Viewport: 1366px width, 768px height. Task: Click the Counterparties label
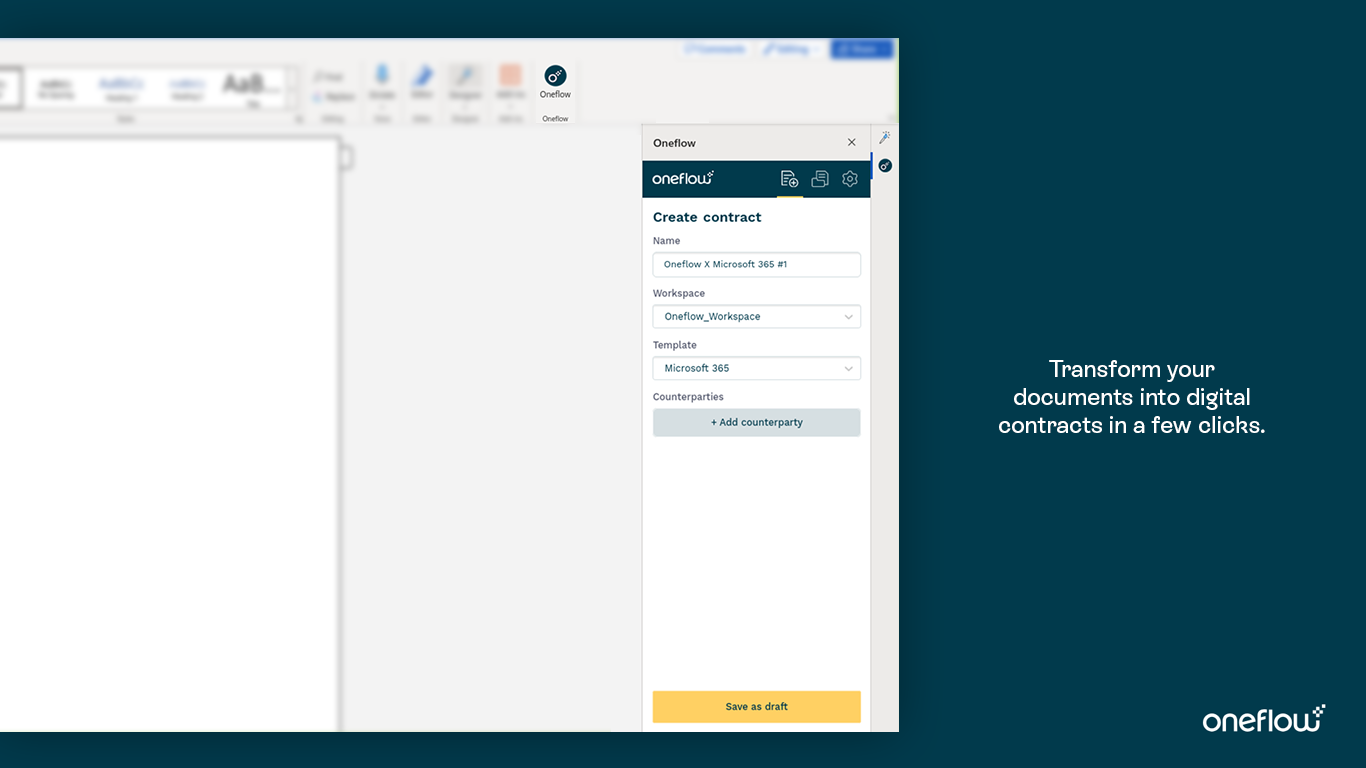point(688,397)
